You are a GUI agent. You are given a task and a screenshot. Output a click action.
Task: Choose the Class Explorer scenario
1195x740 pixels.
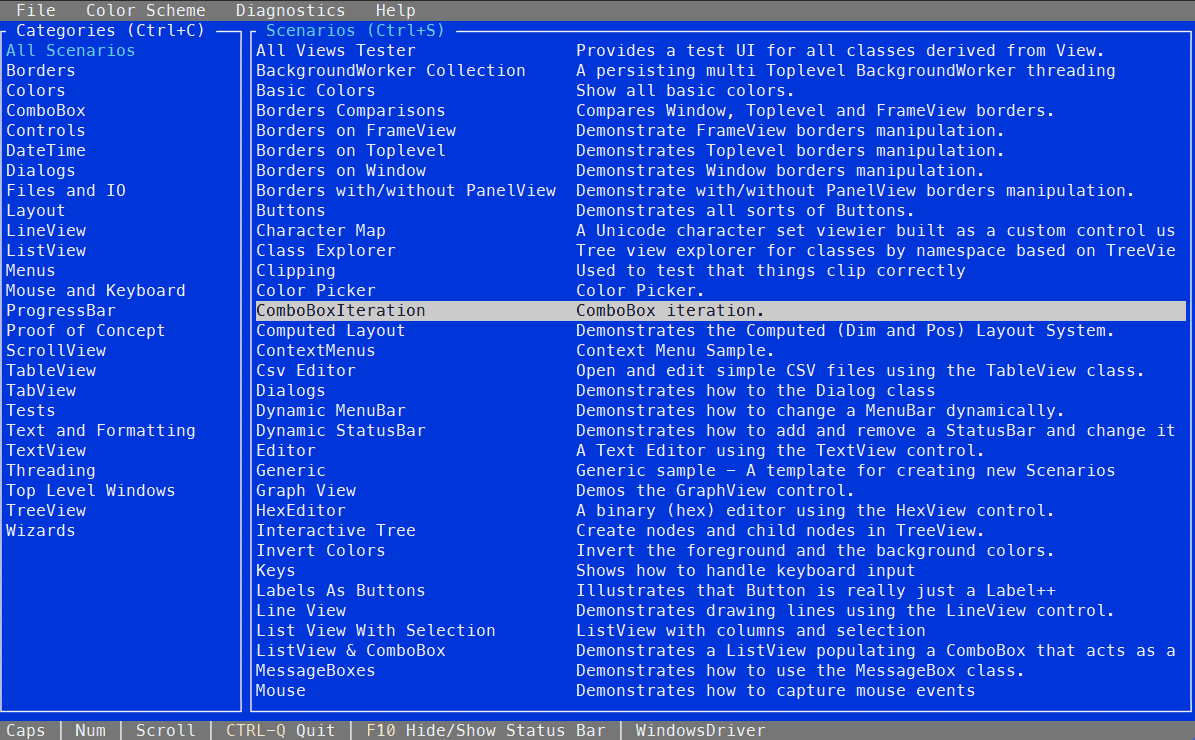pos(325,250)
